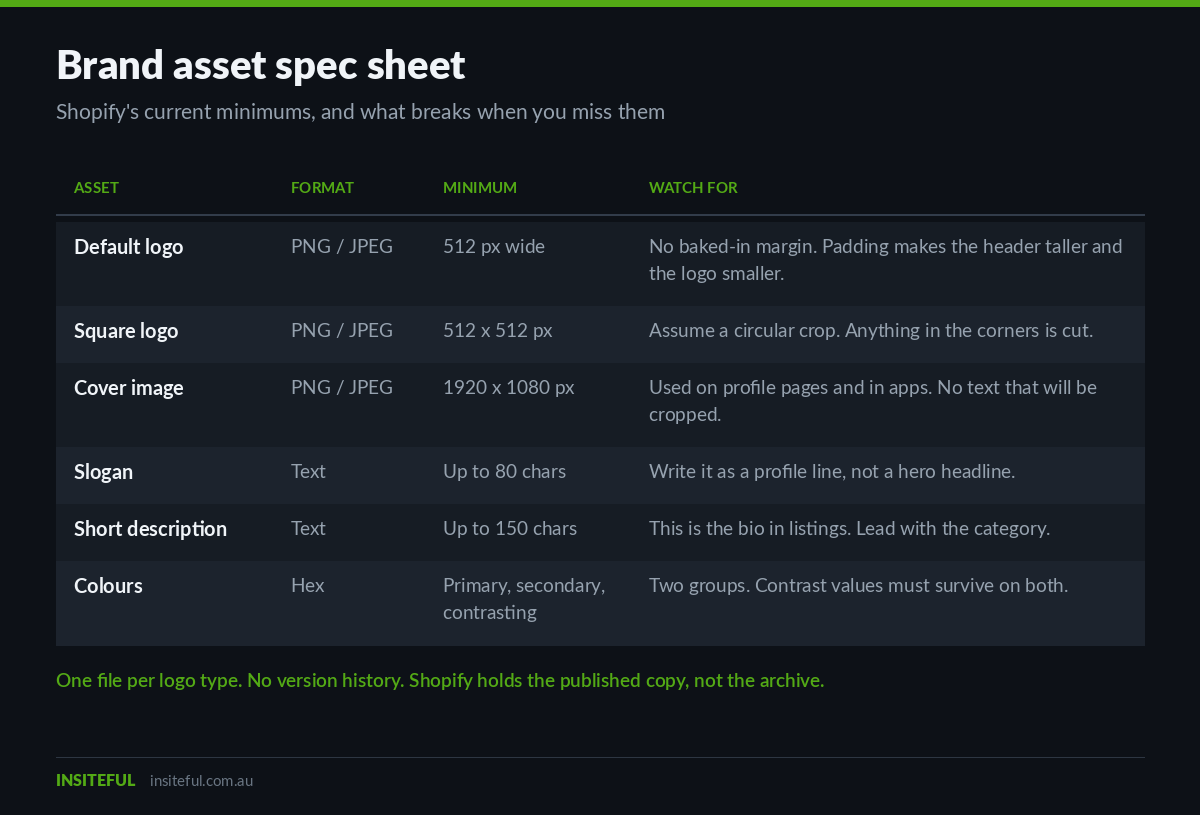Click the ASSET column header
The width and height of the screenshot is (1200, 815).
click(96, 188)
